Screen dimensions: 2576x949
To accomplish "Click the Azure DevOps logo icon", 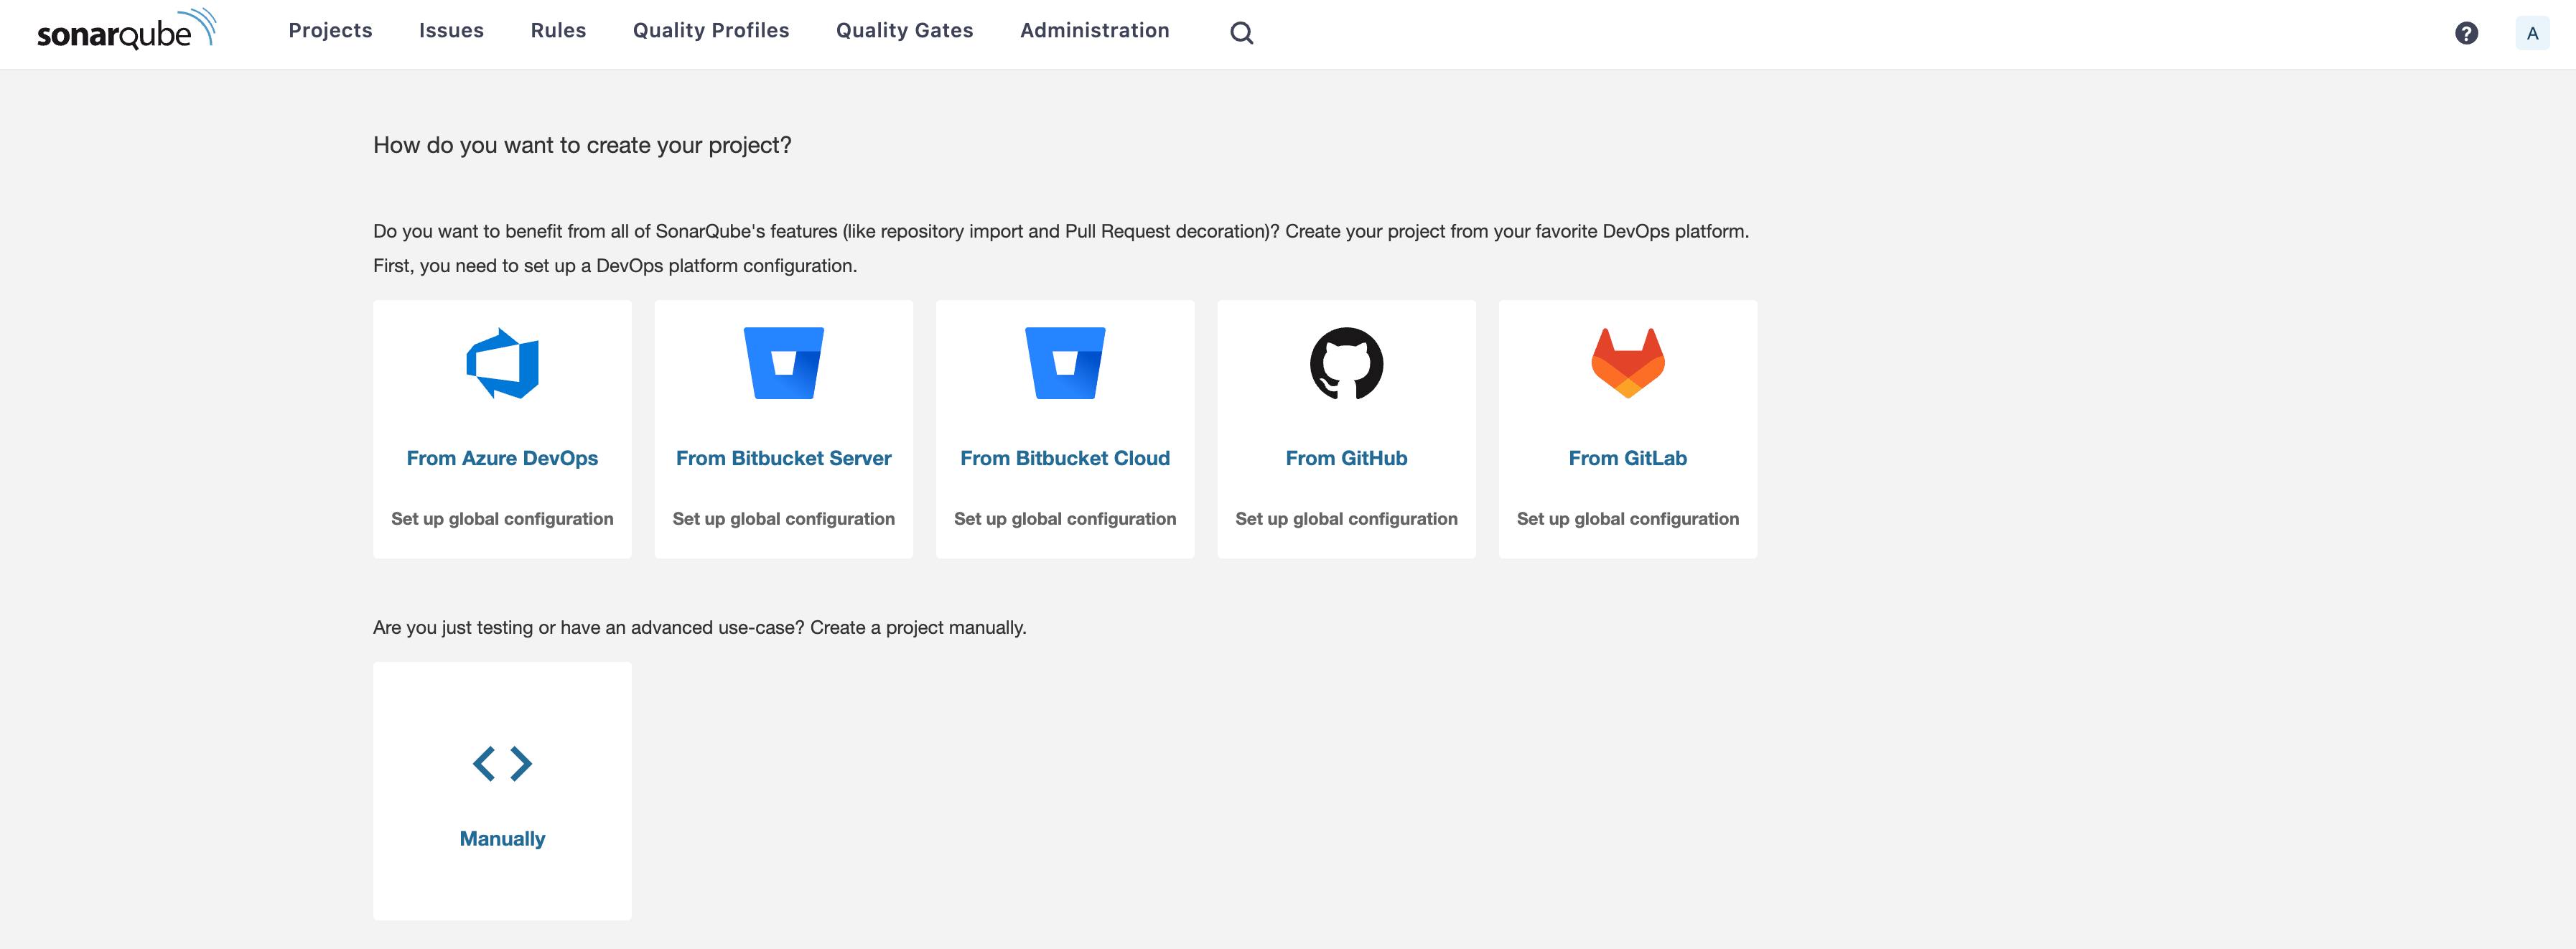I will pyautogui.click(x=502, y=363).
